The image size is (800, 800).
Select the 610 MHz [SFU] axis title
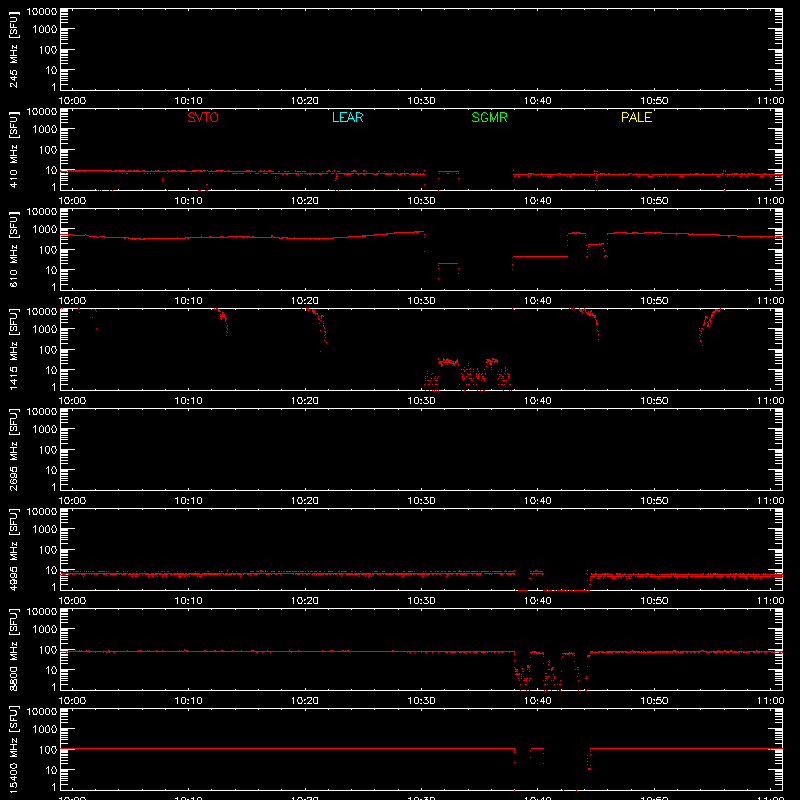tap(13, 250)
